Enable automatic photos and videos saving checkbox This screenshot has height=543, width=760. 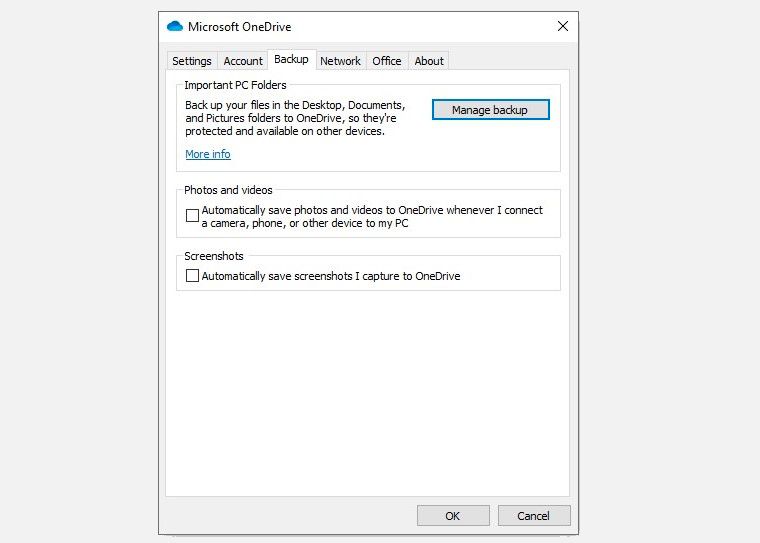[193, 216]
